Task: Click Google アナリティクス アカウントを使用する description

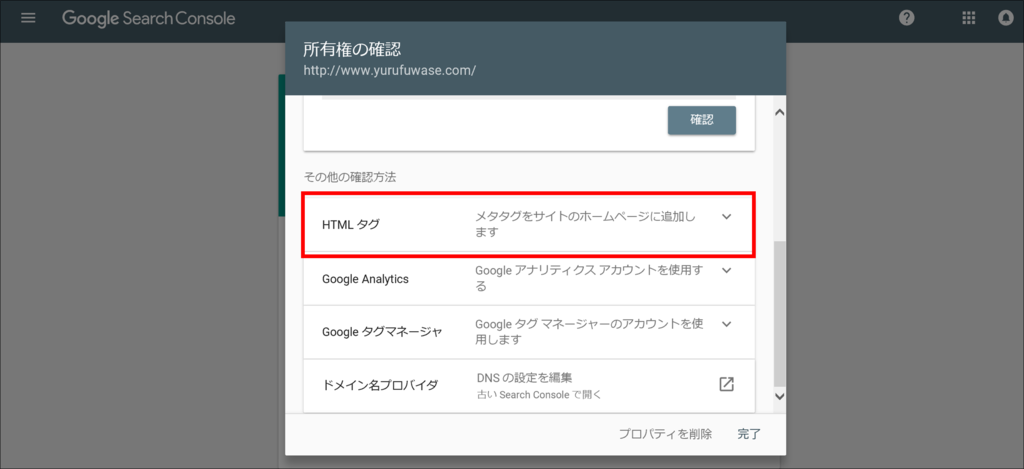Action: pos(588,278)
